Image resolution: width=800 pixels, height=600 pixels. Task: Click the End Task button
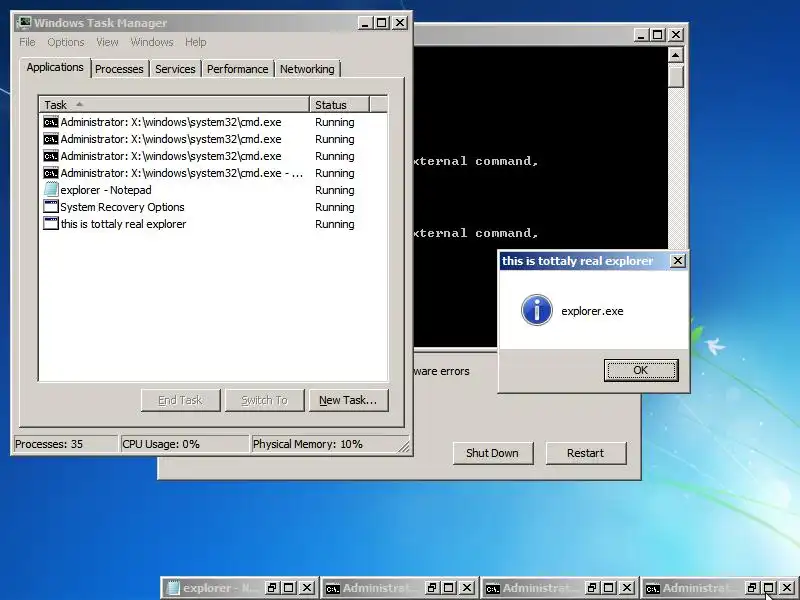click(181, 401)
